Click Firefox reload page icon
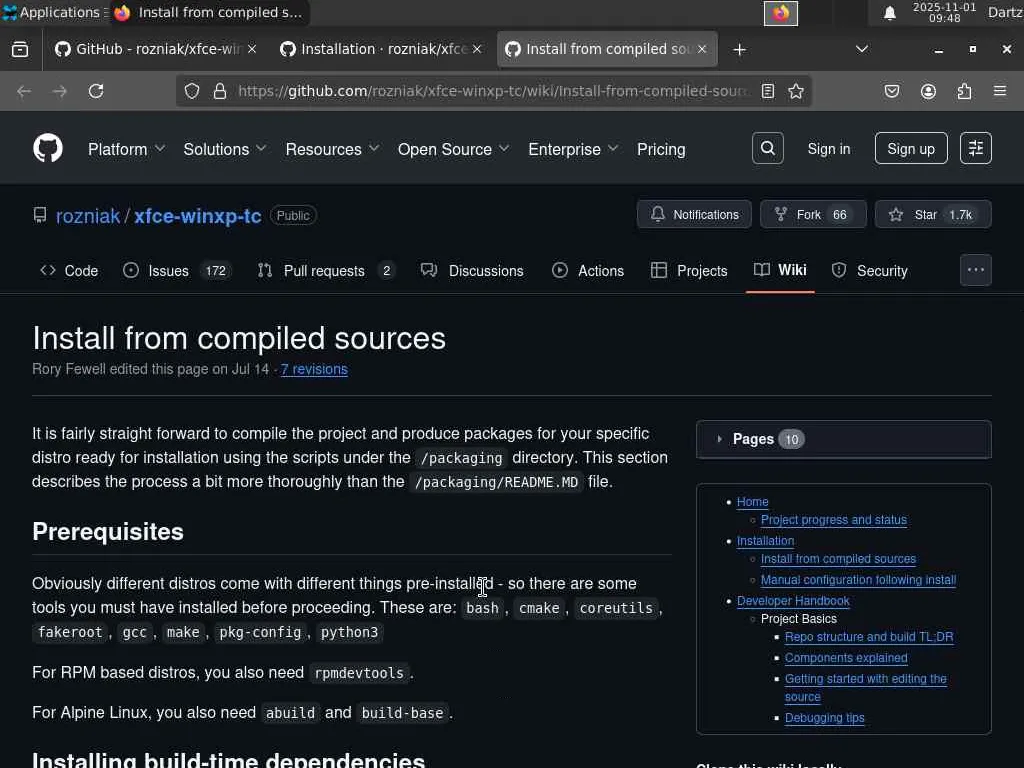 coord(96,91)
